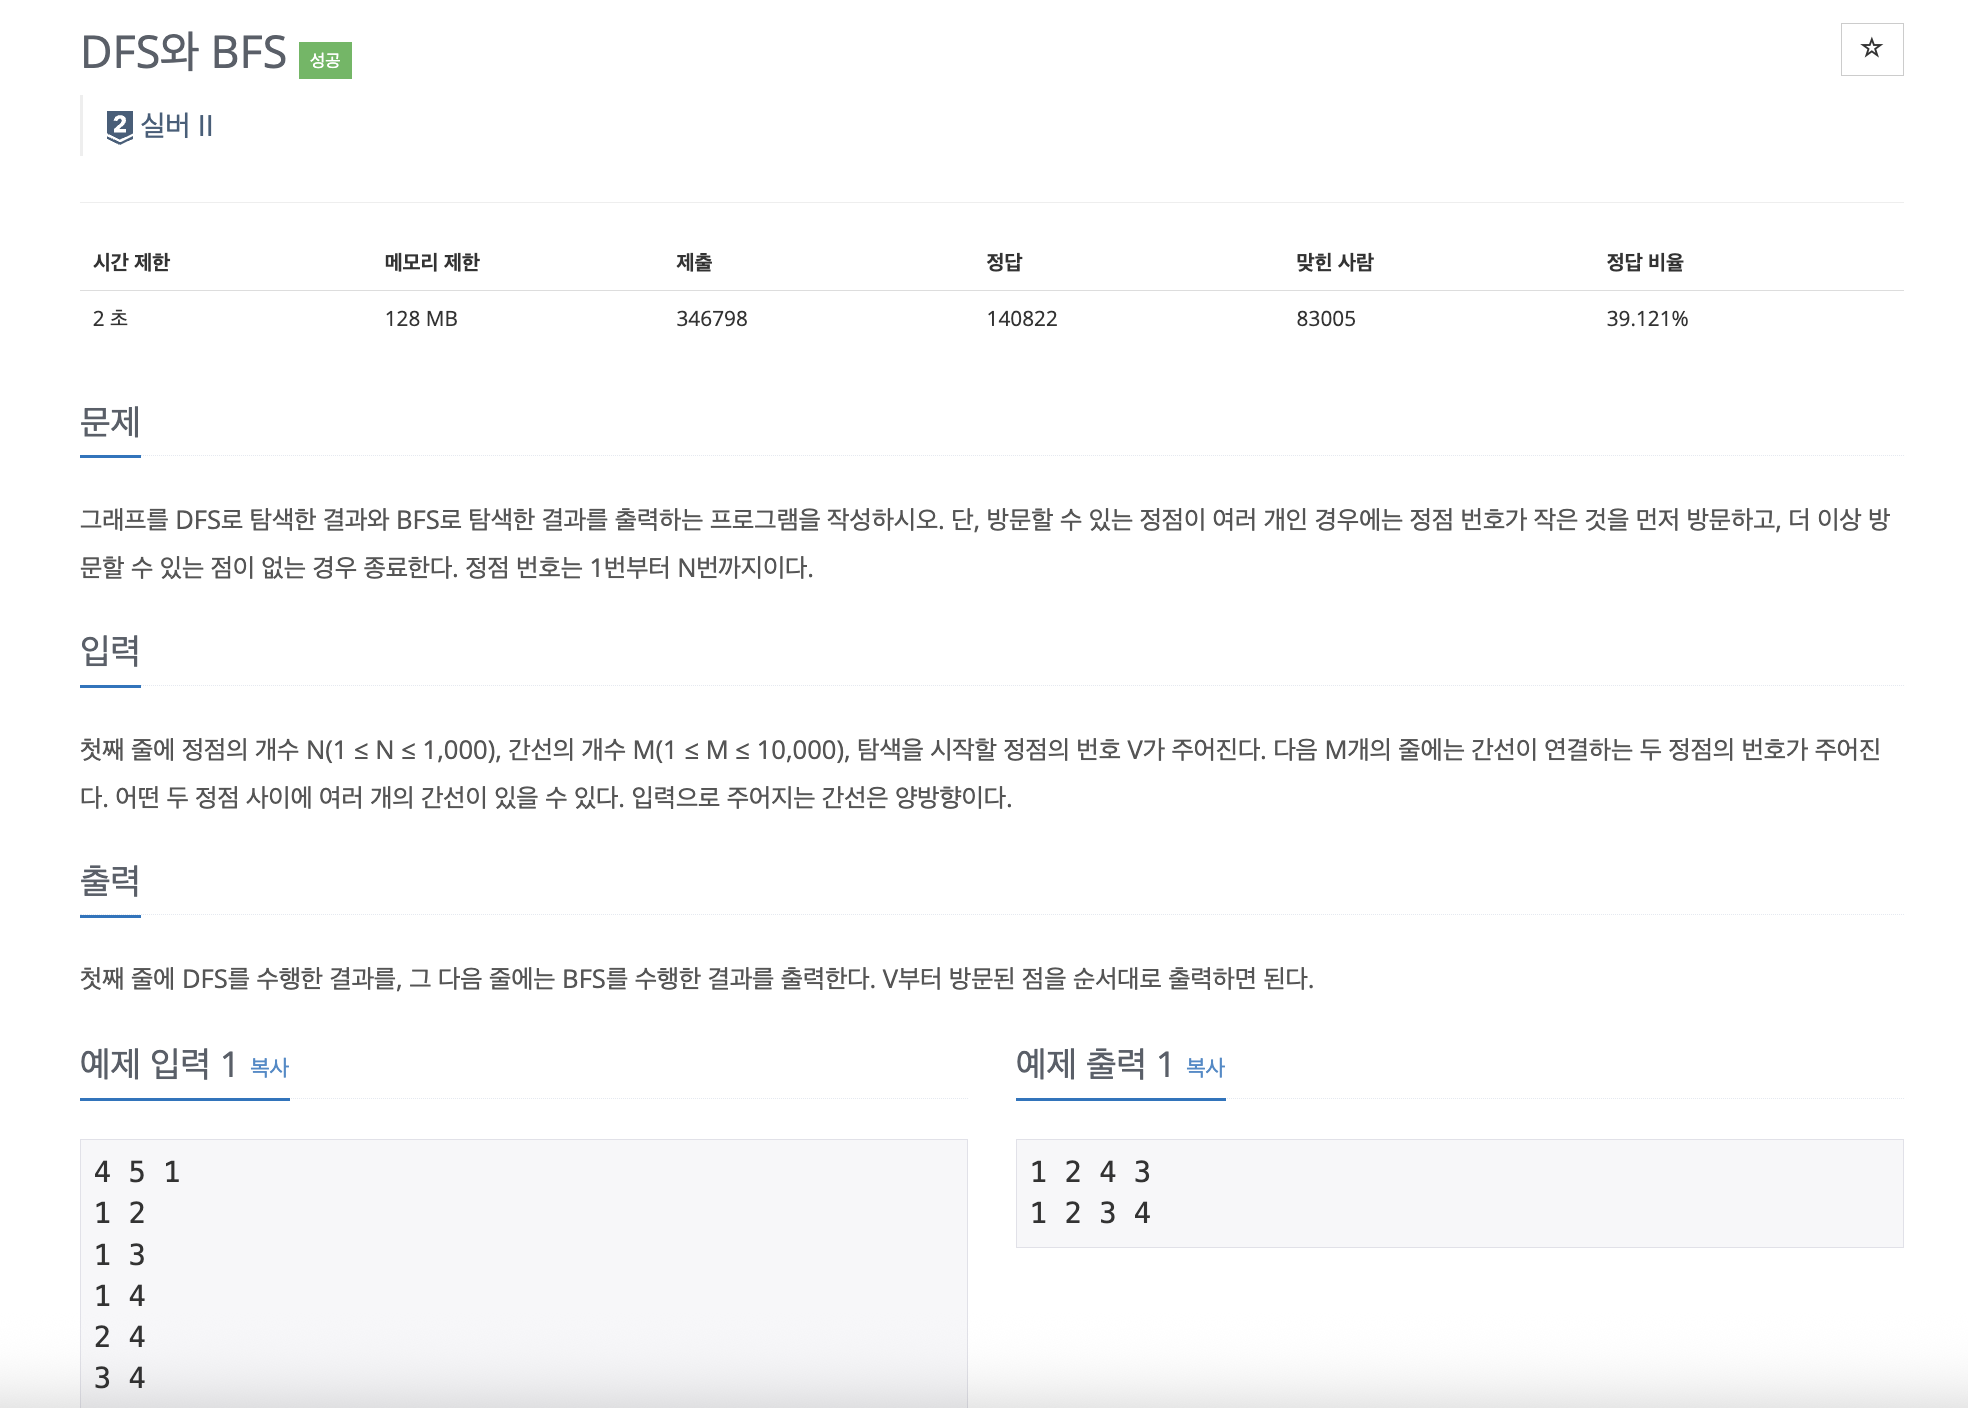Click the DFS와 BFS problem title
This screenshot has height=1408, width=1968.
tap(183, 52)
